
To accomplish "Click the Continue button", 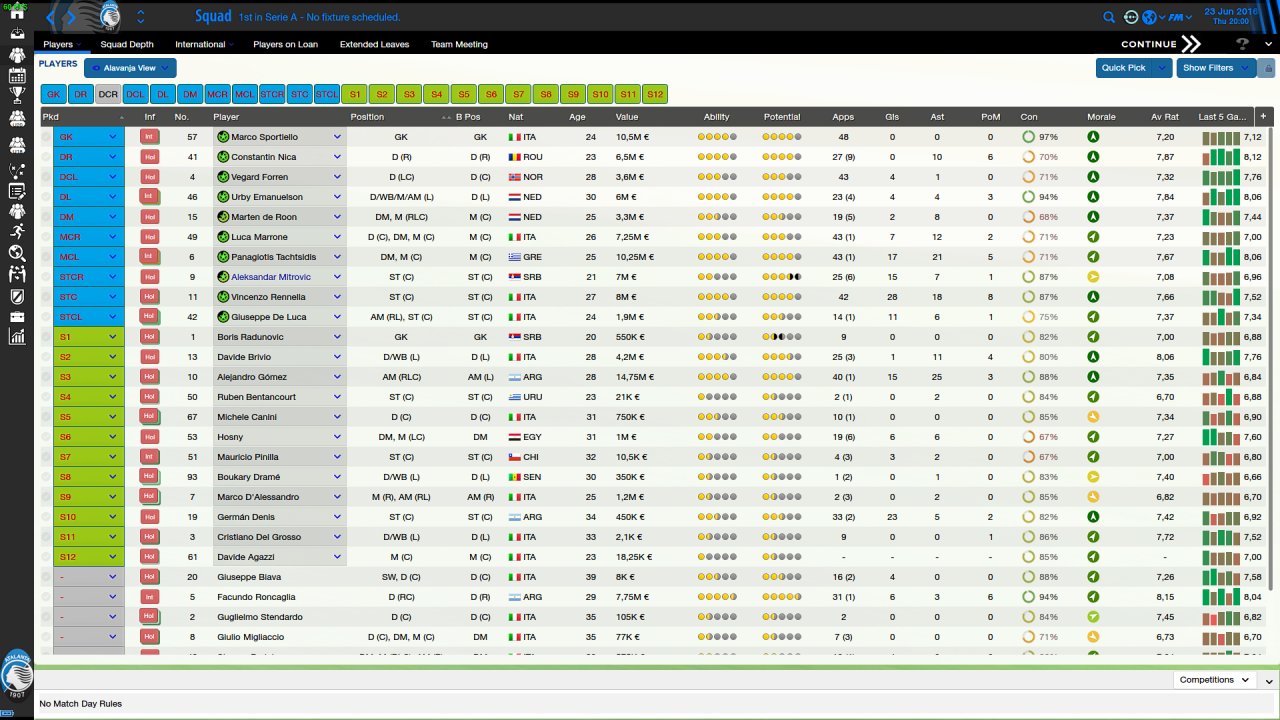I will [x=1160, y=44].
